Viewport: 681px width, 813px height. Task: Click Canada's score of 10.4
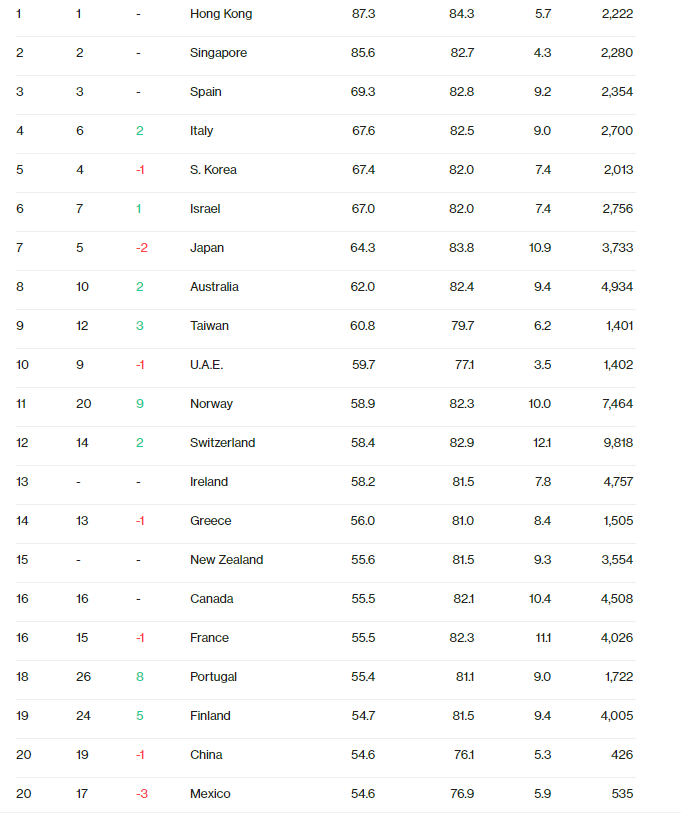(540, 599)
